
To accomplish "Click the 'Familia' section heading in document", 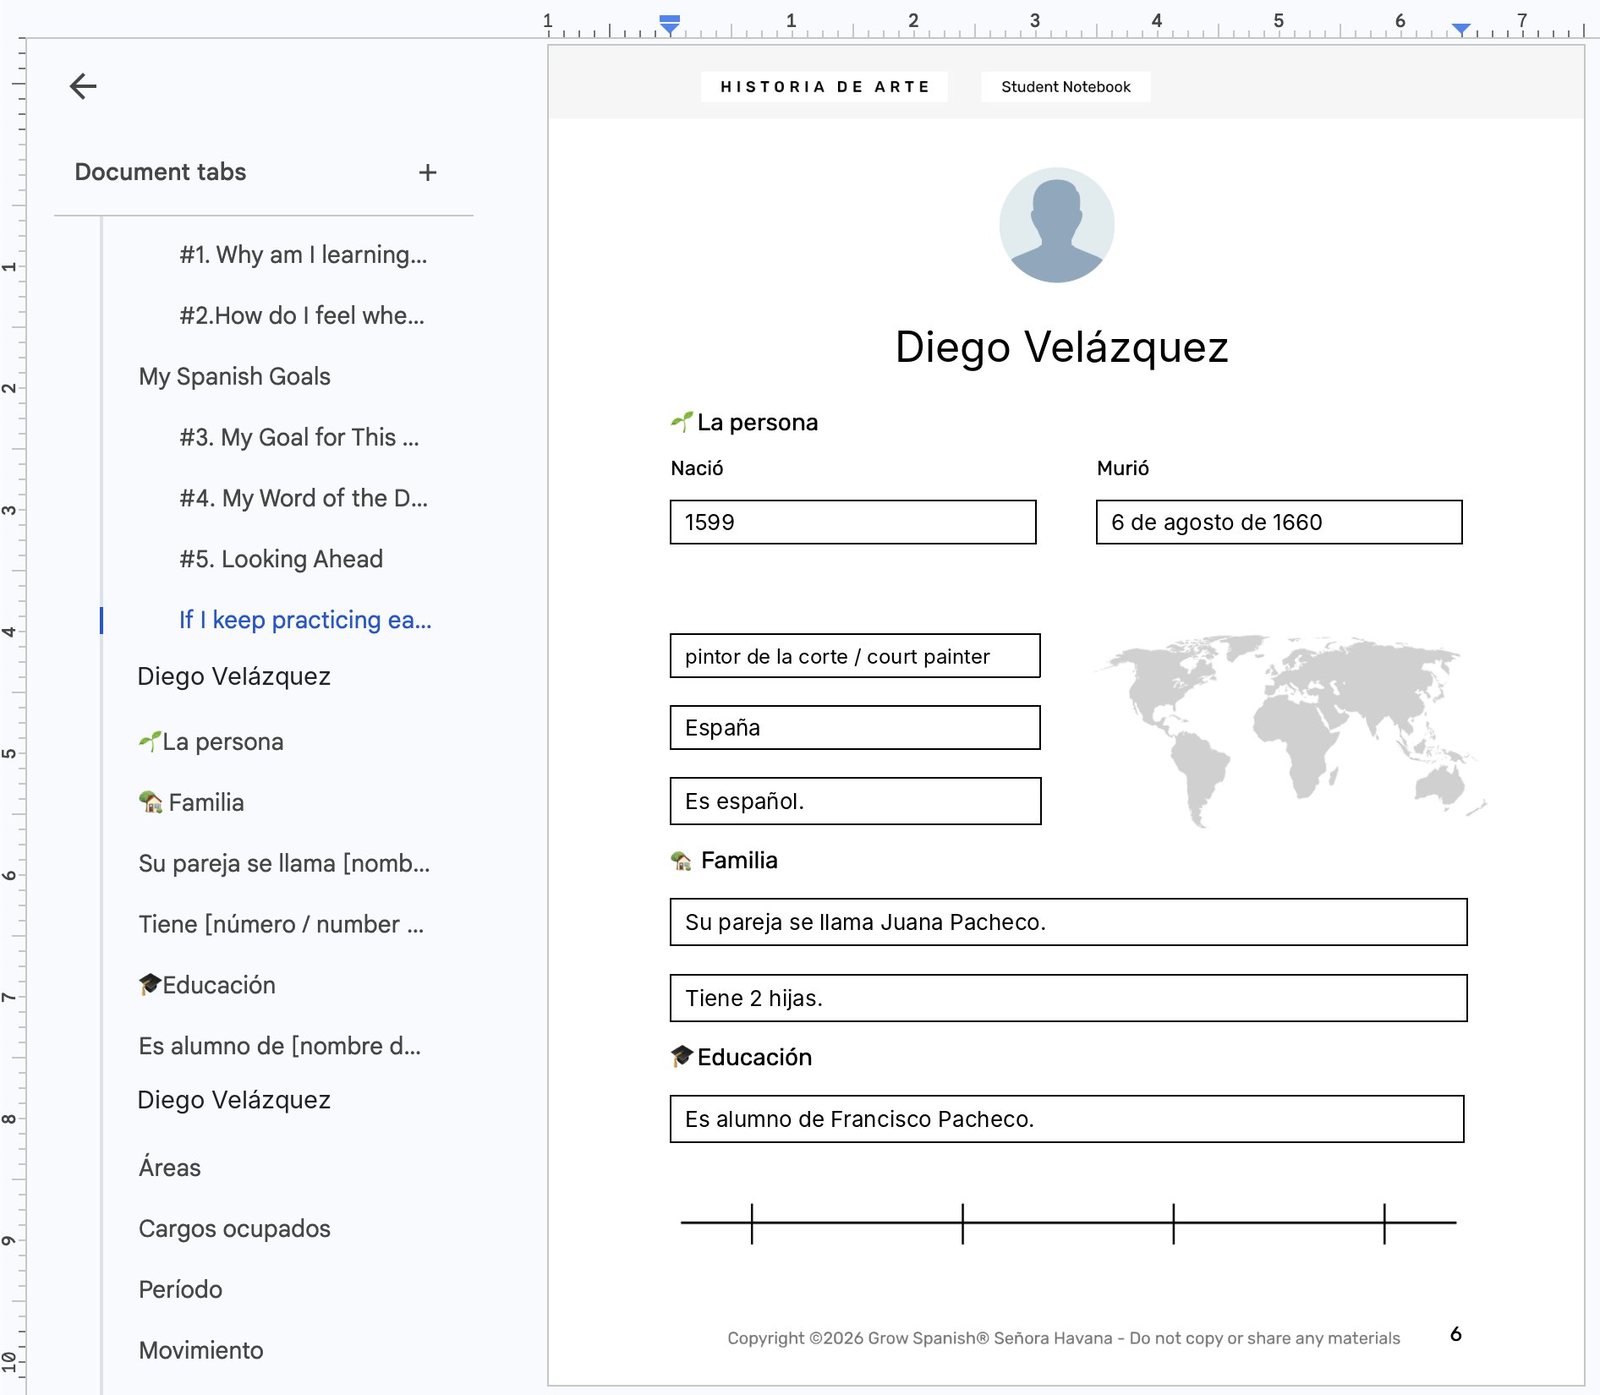I will pyautogui.click(x=725, y=861).
